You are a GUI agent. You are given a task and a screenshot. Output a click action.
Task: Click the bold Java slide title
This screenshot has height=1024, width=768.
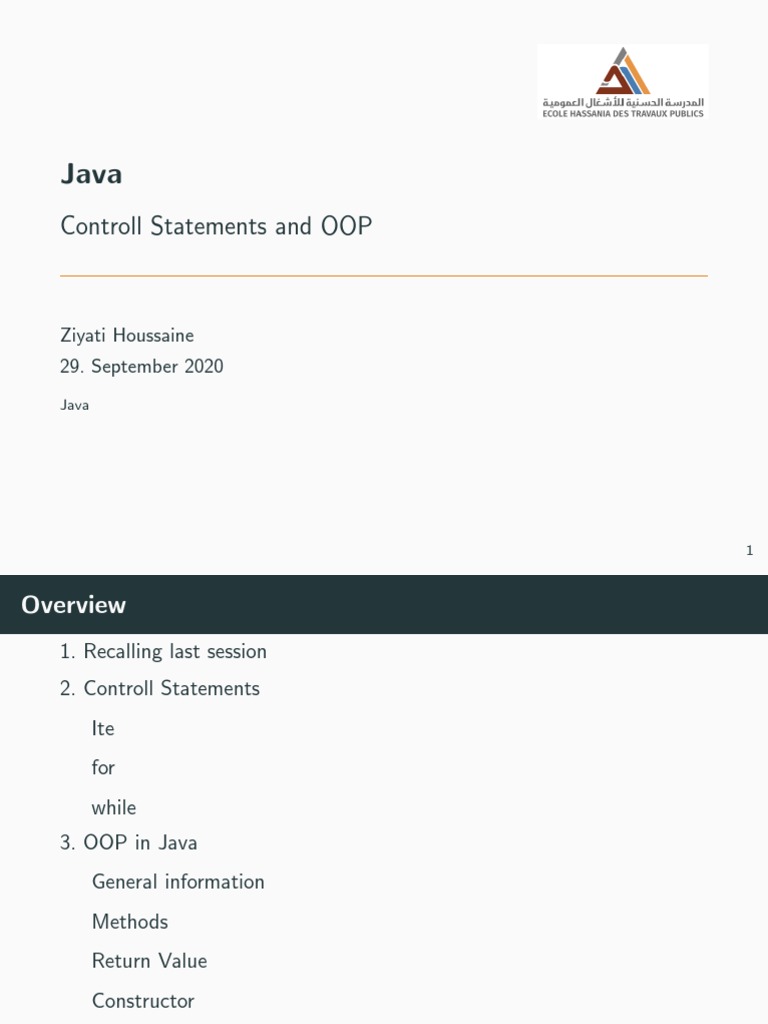(91, 174)
